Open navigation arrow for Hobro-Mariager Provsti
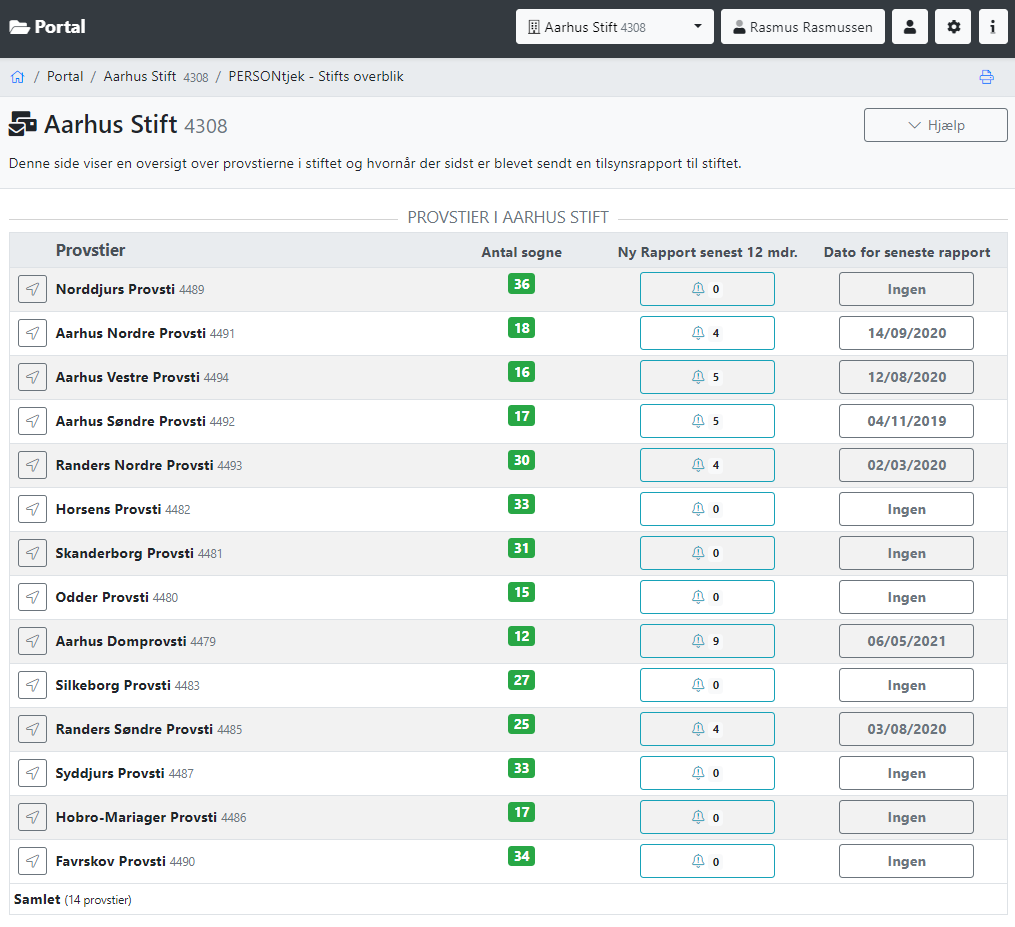 [32, 817]
